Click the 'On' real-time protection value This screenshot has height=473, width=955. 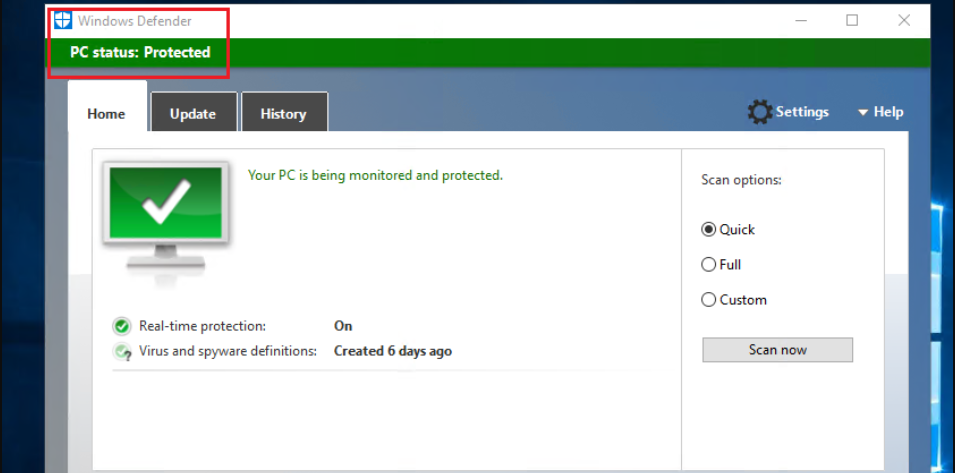[x=343, y=326]
